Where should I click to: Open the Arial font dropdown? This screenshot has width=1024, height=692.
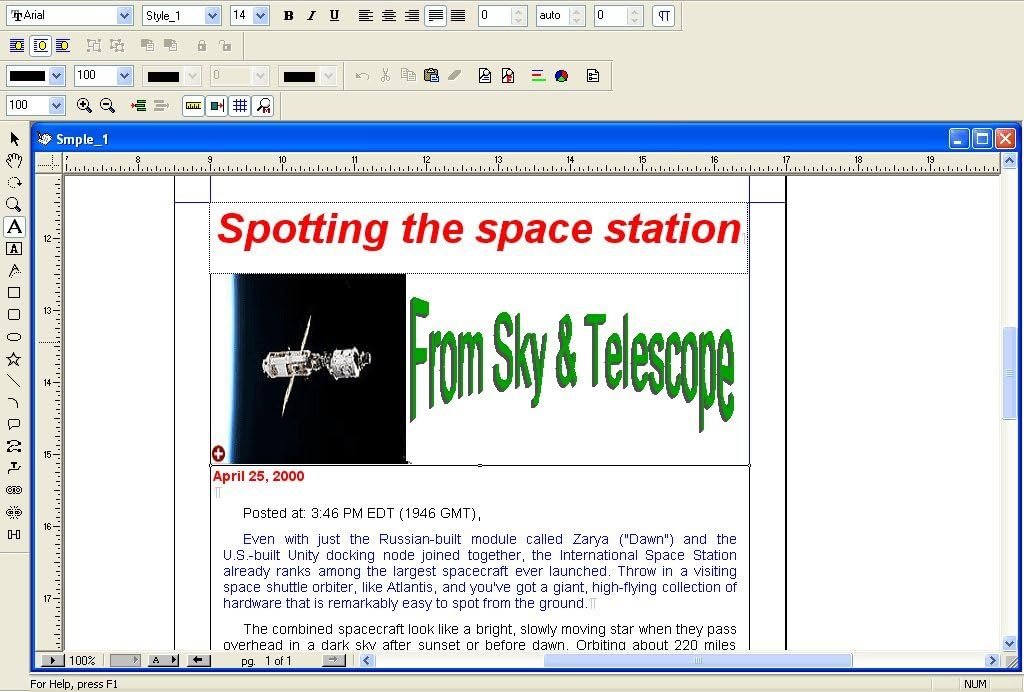point(124,16)
